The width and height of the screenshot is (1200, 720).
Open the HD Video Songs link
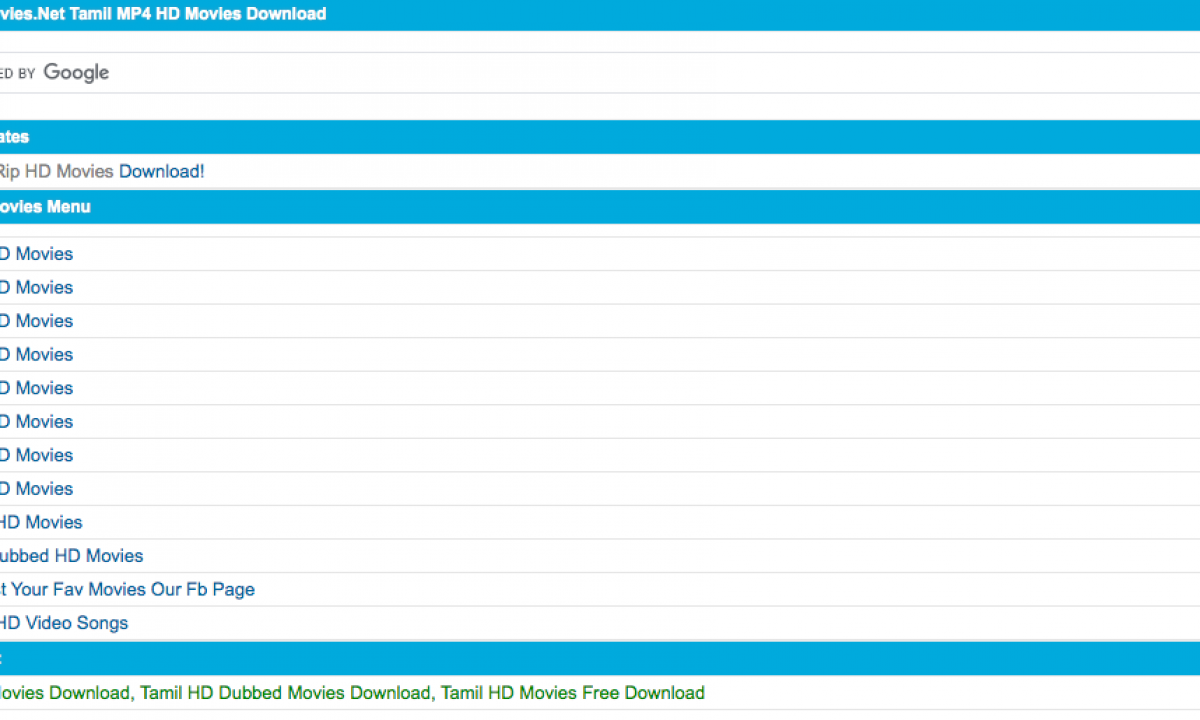tap(64, 623)
